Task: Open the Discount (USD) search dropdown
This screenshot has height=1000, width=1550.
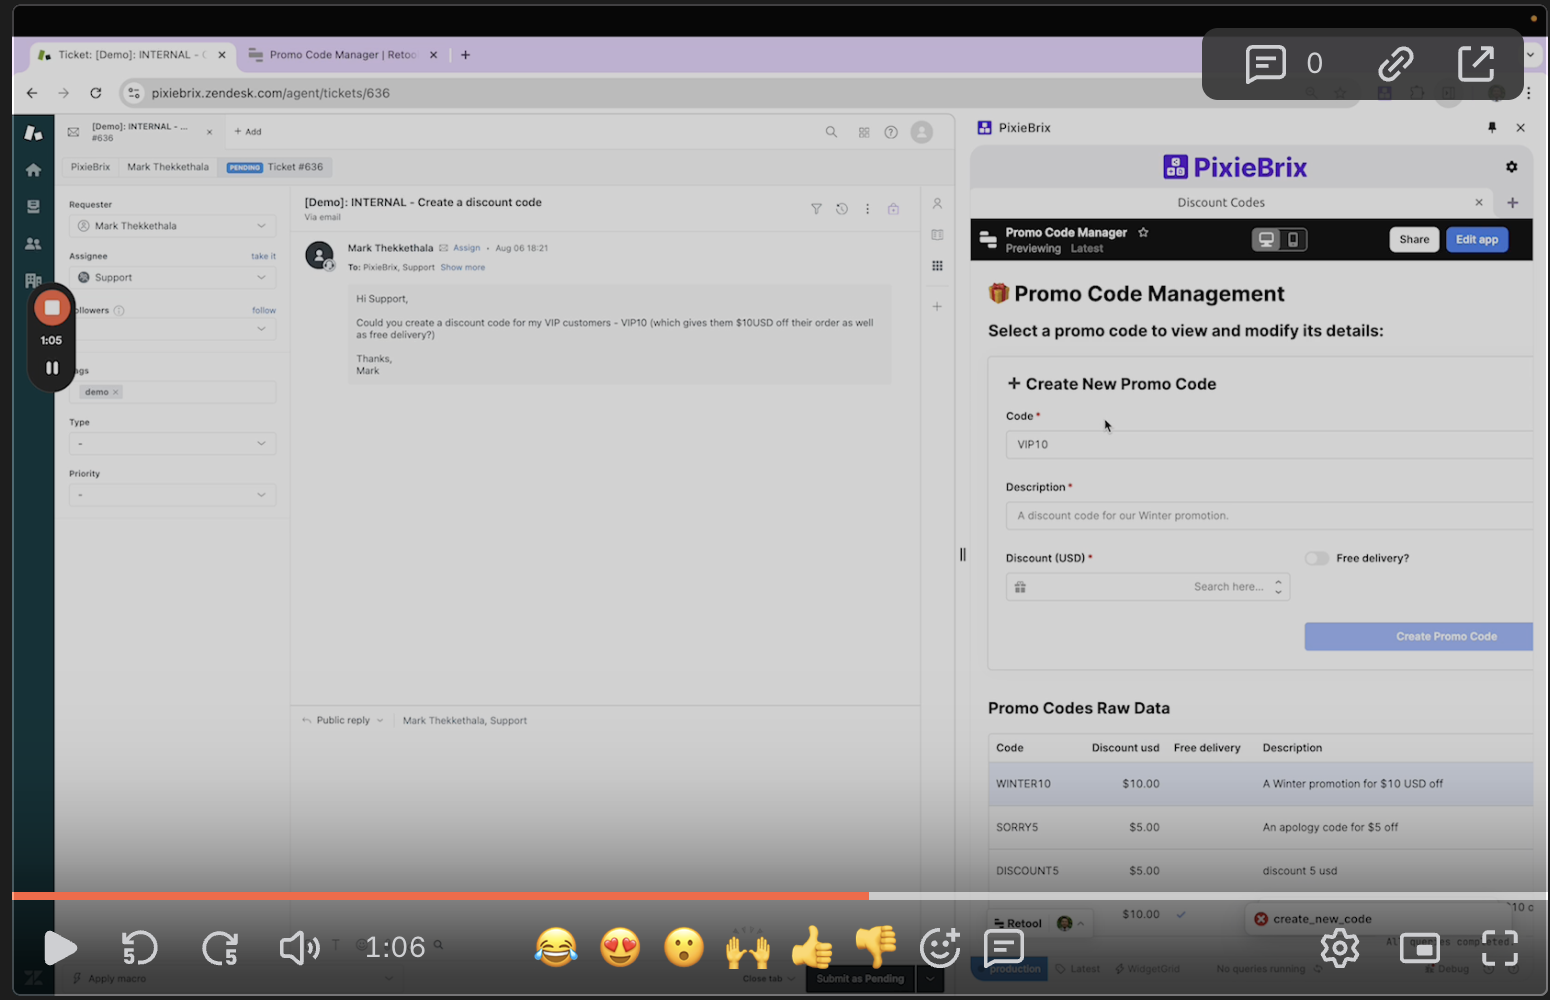Action: tap(1148, 587)
